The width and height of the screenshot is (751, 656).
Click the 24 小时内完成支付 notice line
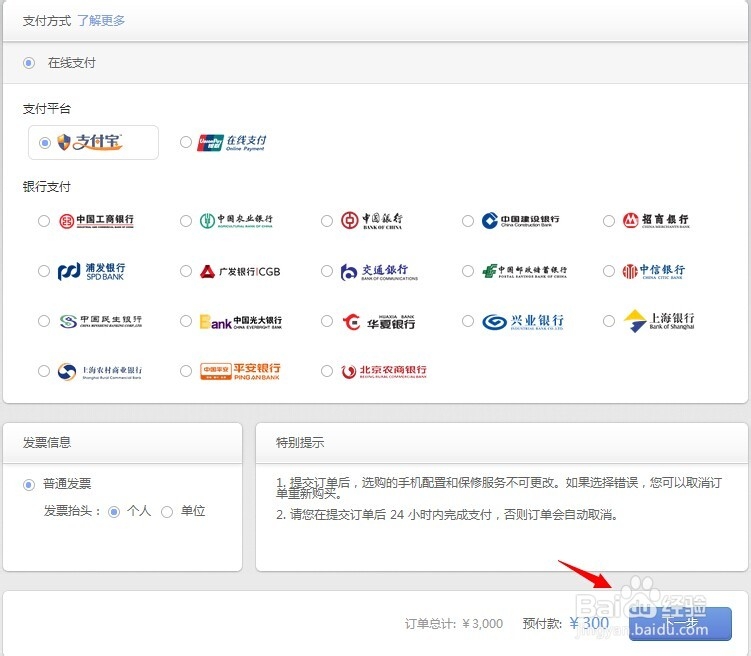(x=447, y=515)
